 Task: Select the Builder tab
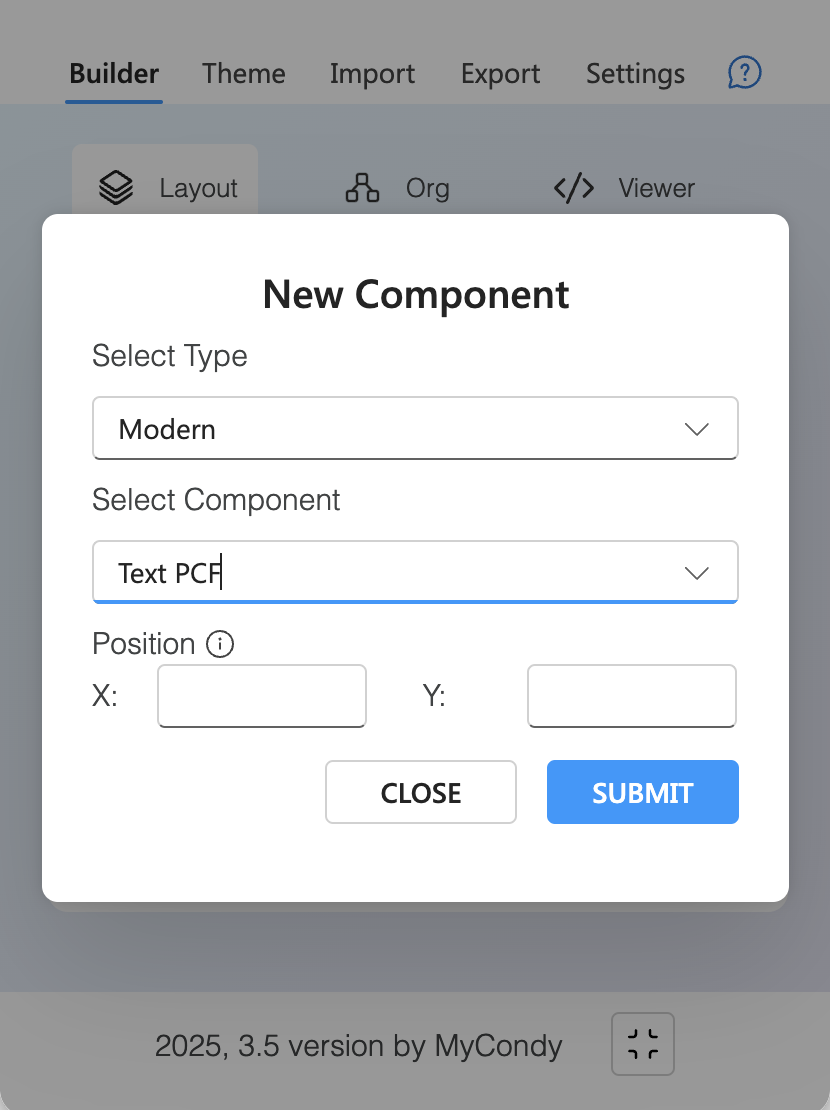[x=114, y=74]
